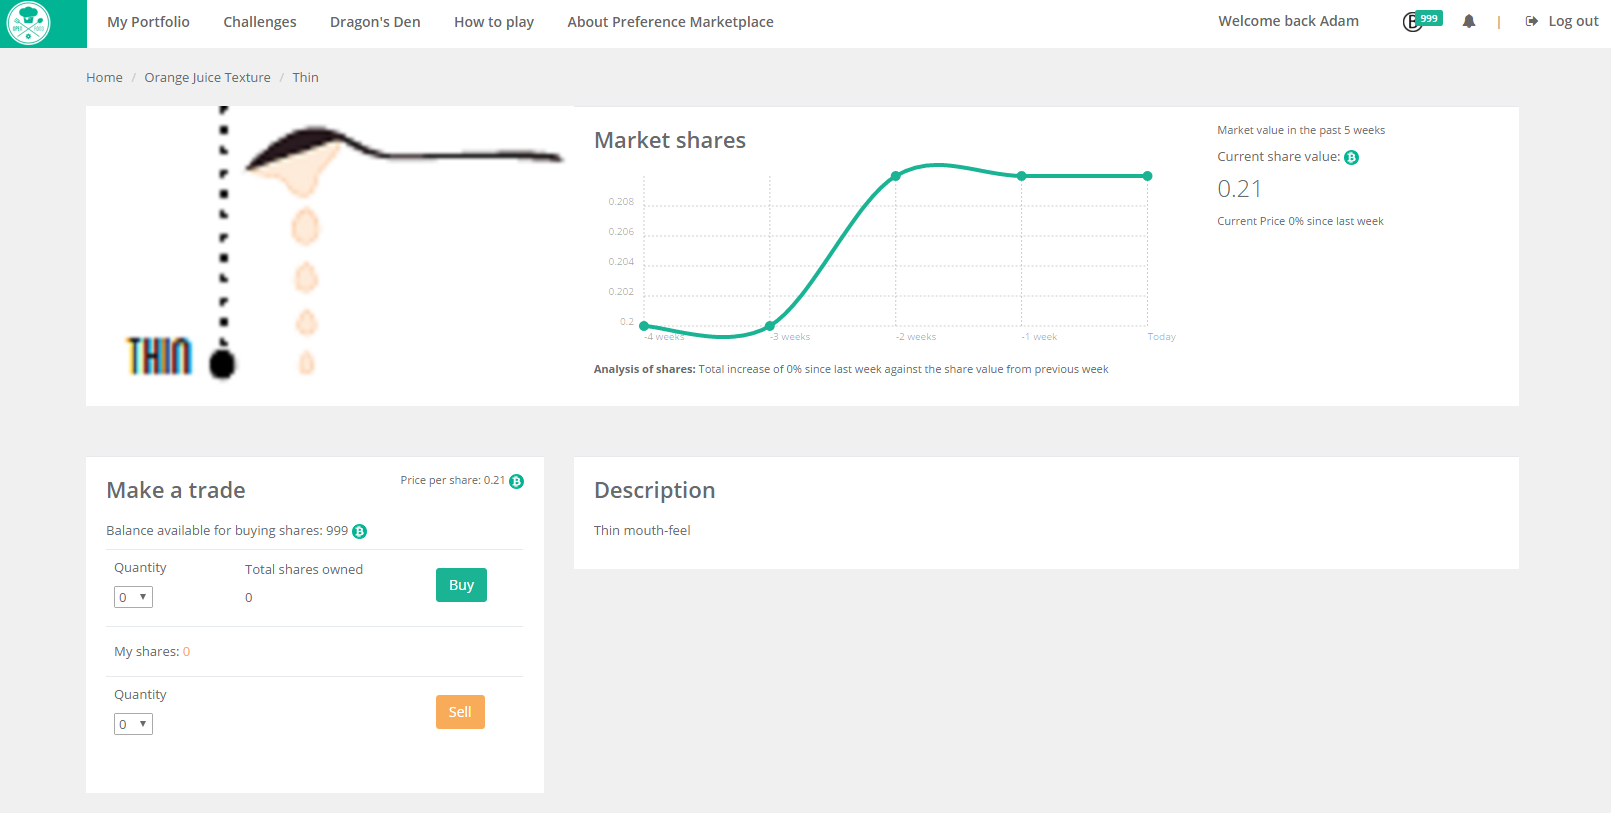Open the Sell quantity dropdown
This screenshot has height=813, width=1611.
point(133,724)
